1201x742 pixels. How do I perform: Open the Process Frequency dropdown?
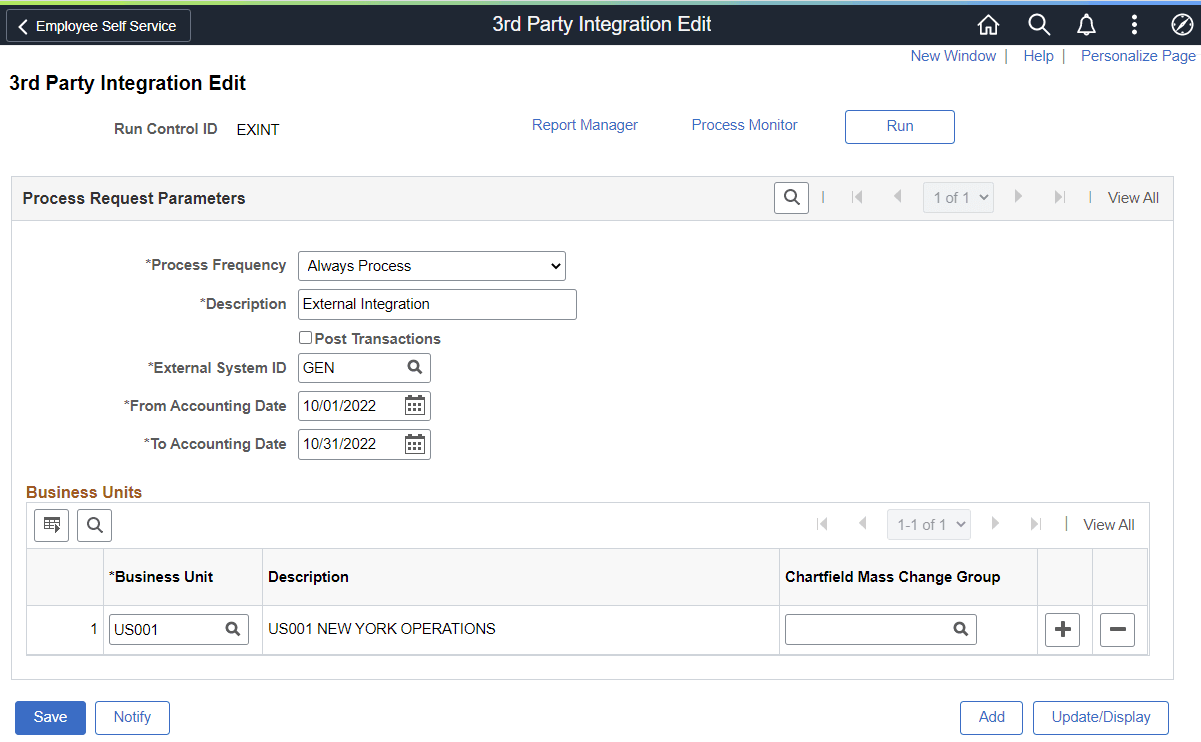click(431, 265)
